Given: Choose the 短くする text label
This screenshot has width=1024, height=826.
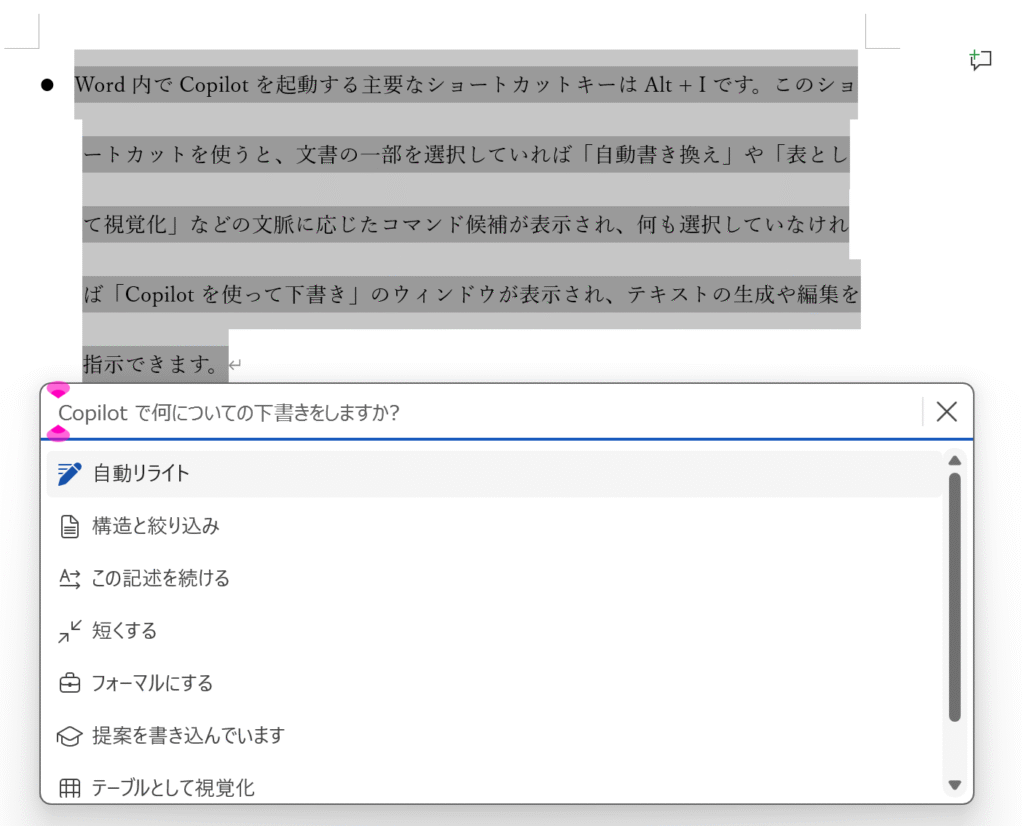Looking at the screenshot, I should click(124, 631).
